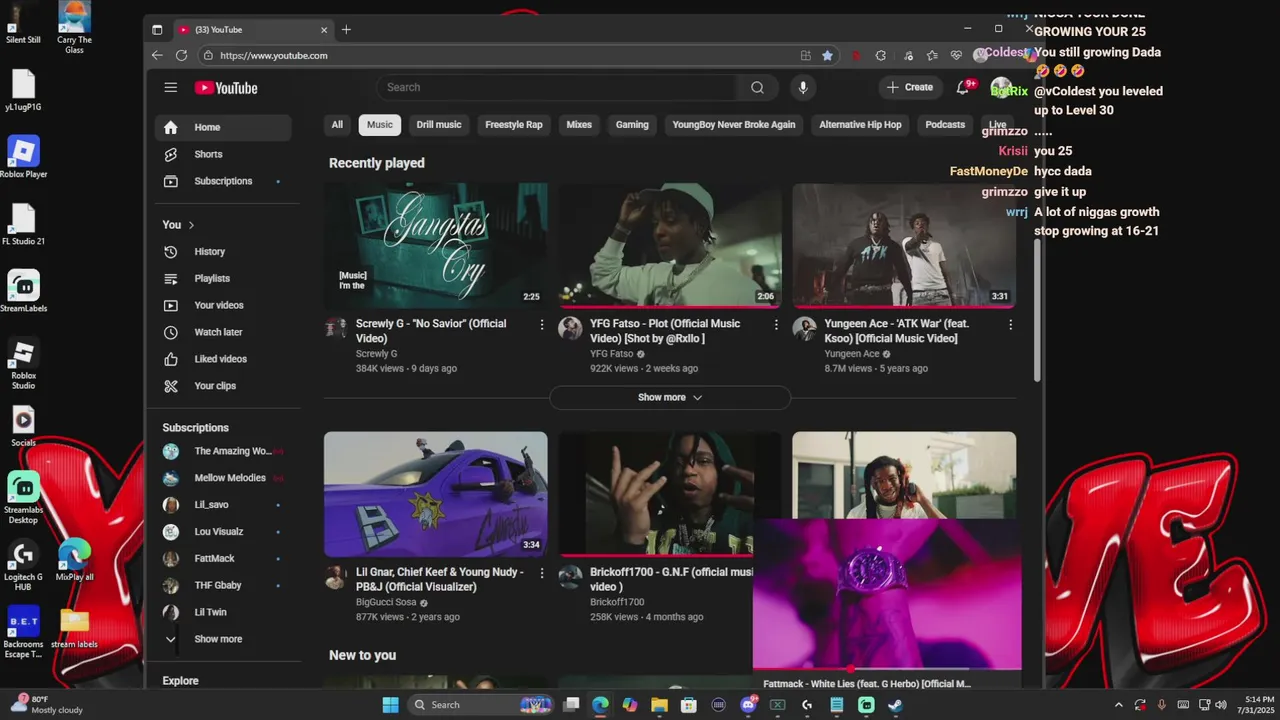
Task: Click the browser address bar URL
Action: [274, 56]
